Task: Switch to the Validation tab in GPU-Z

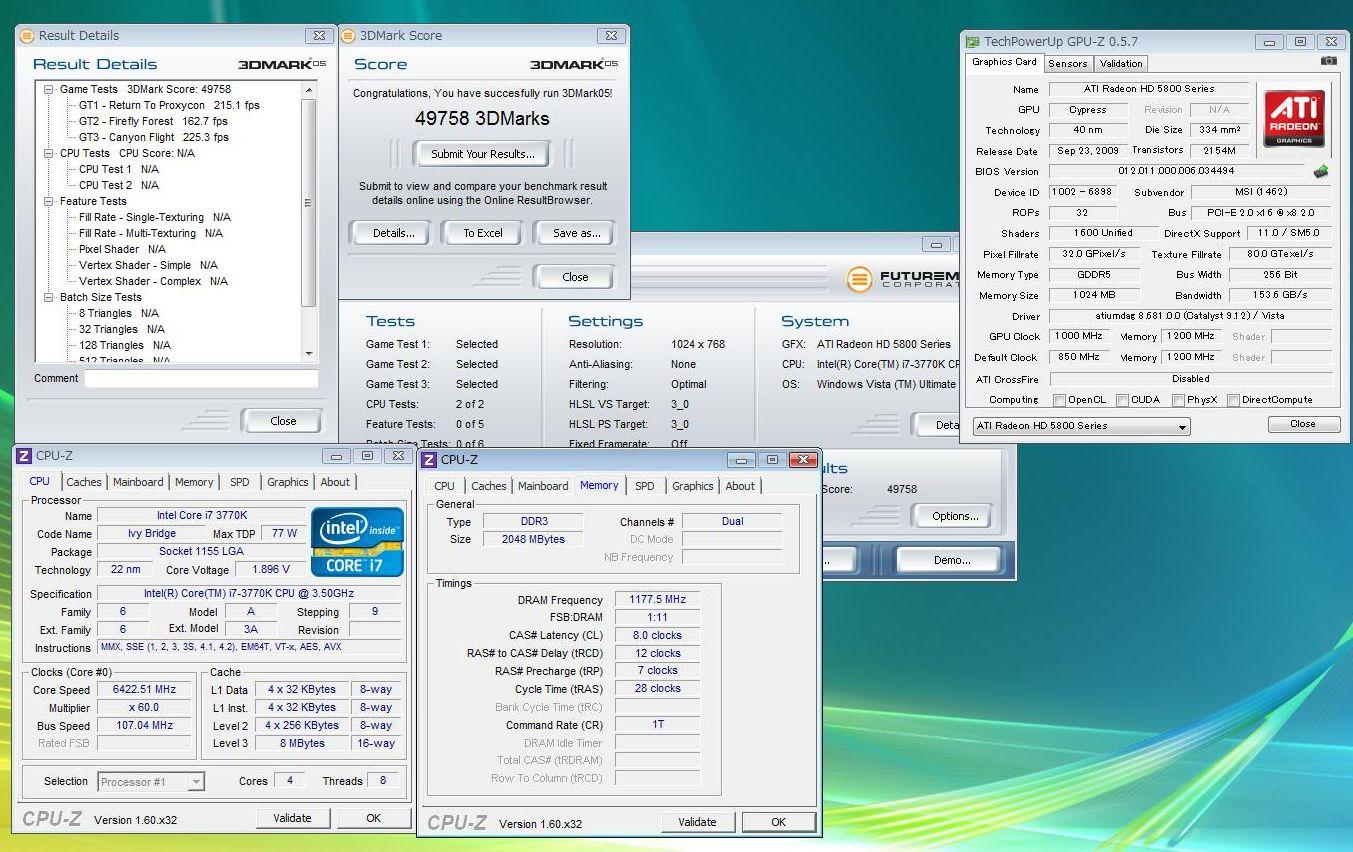Action: (1120, 63)
